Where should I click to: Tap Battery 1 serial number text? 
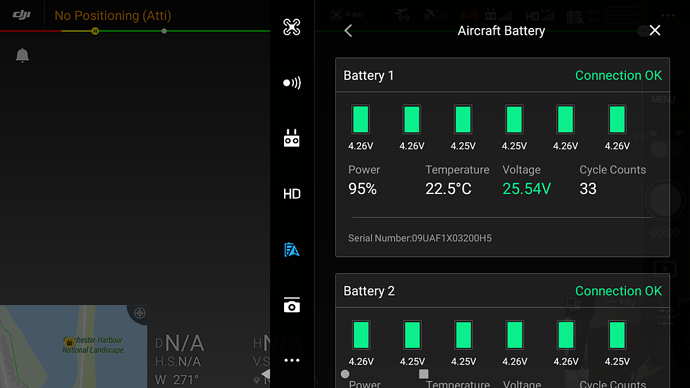click(420, 238)
